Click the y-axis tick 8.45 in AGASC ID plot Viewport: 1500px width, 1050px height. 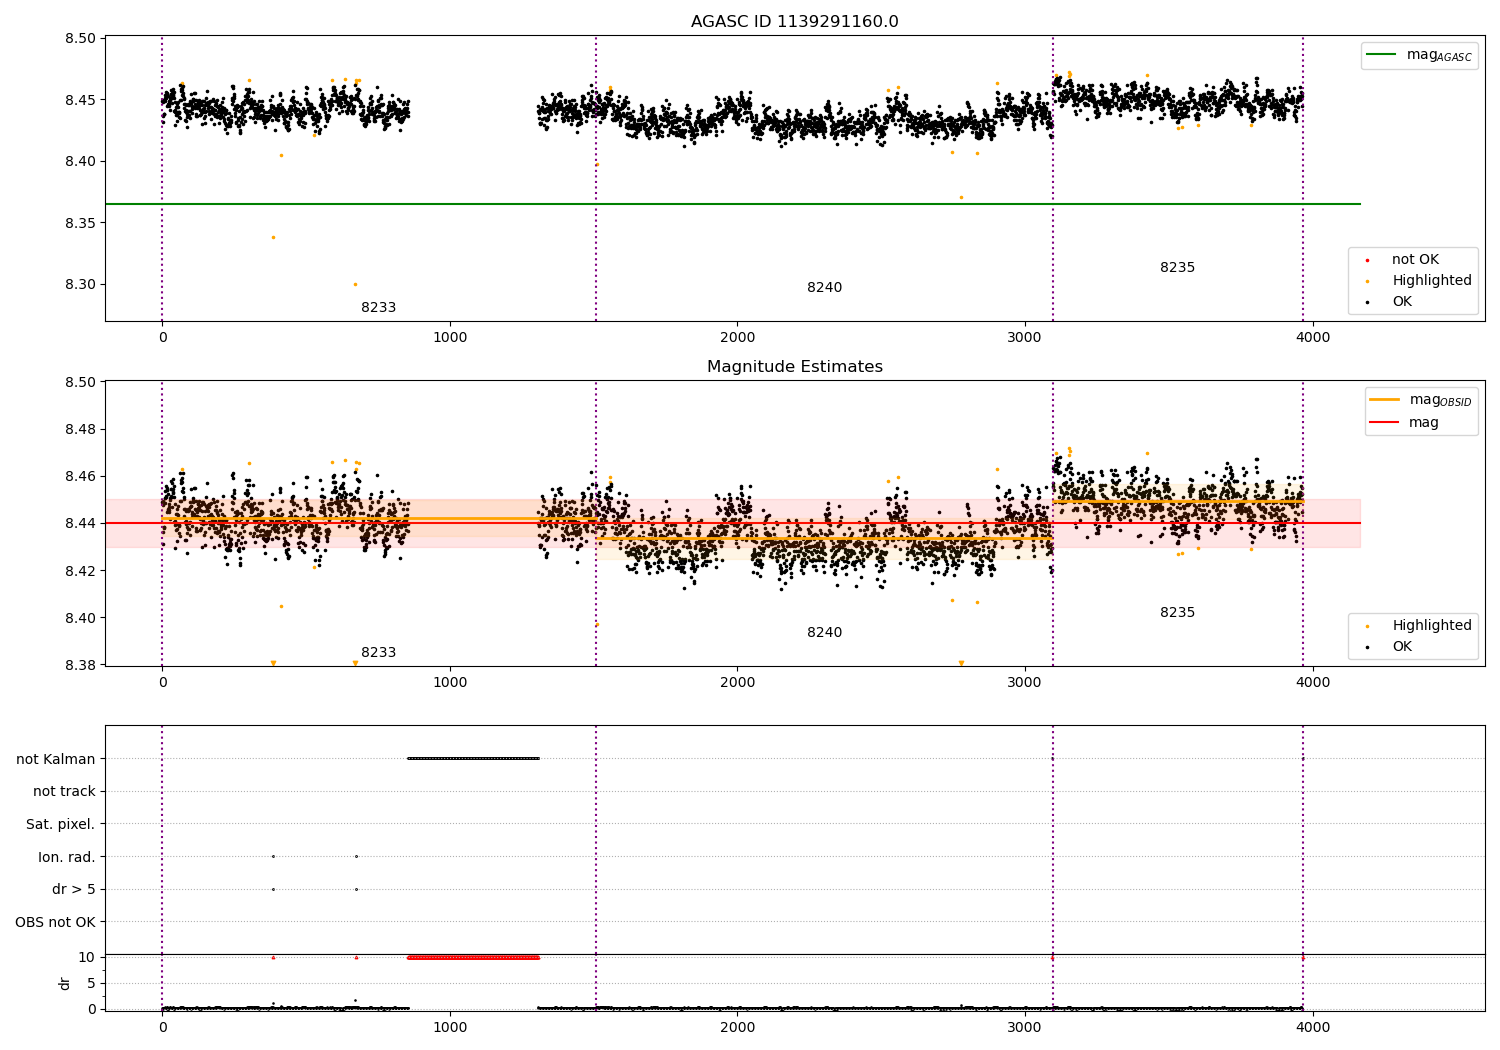79,100
